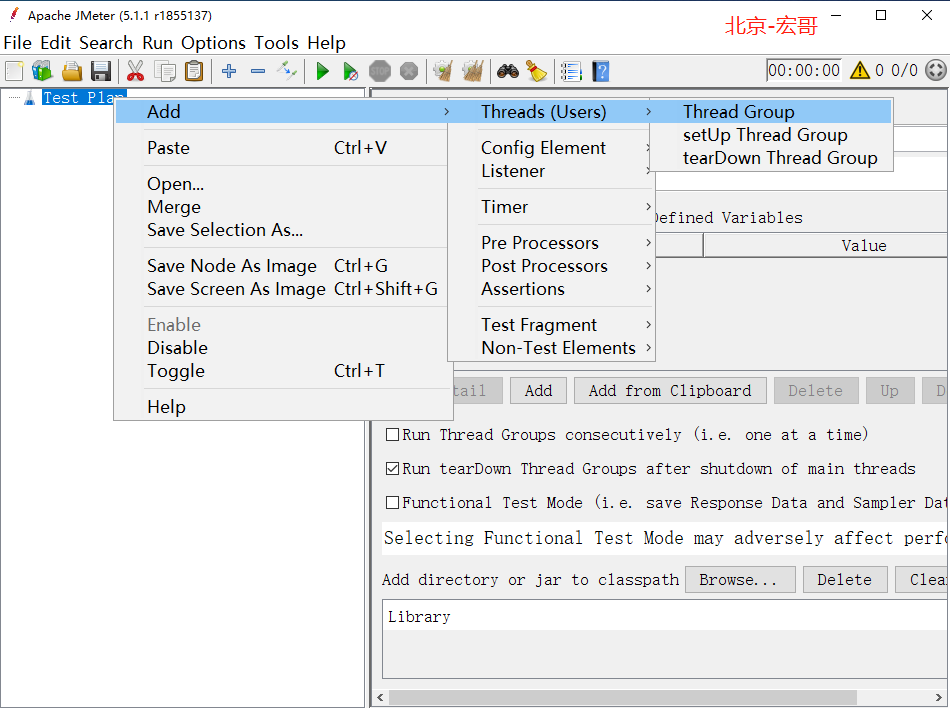950x708 pixels.
Task: Expand the Add submenu arrow
Action: [446, 111]
